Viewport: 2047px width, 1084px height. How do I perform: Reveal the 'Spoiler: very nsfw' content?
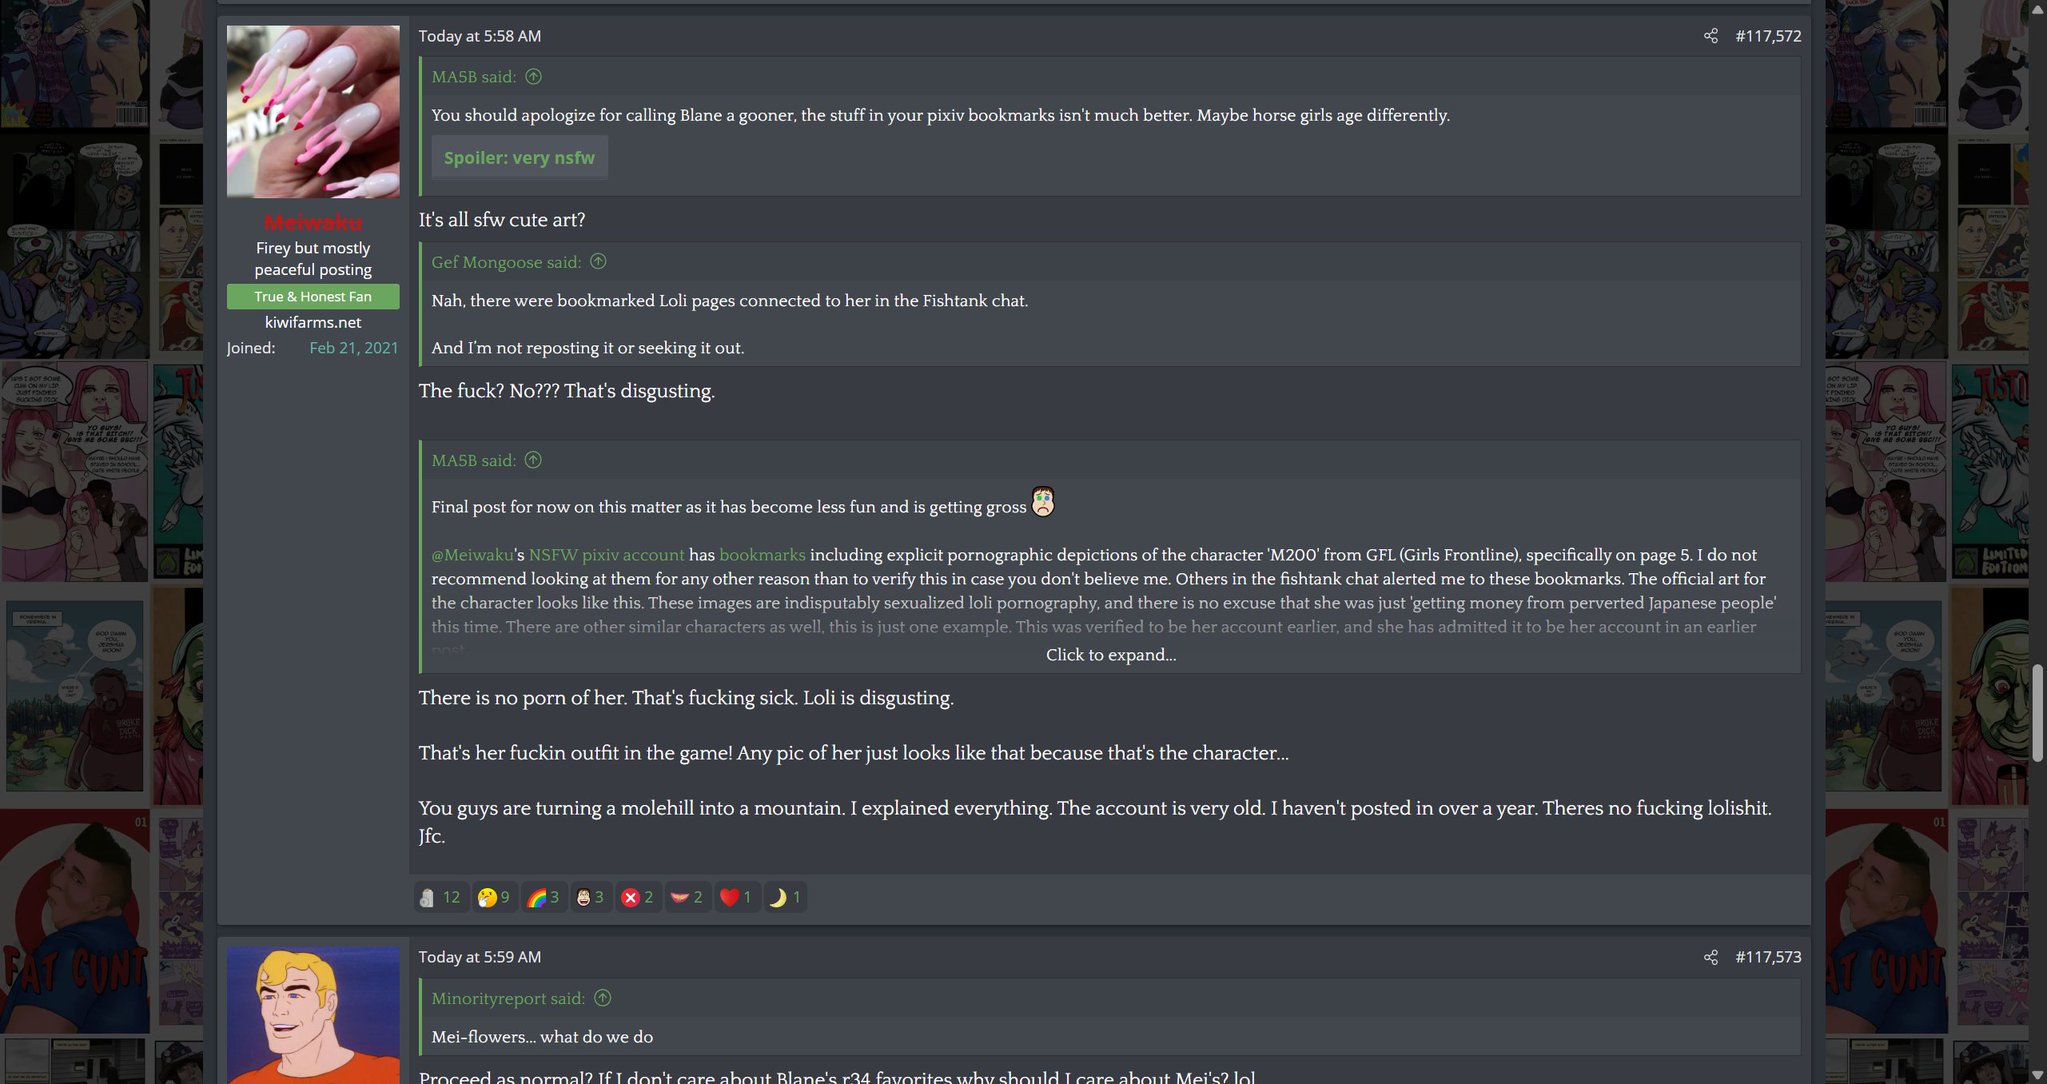coord(519,158)
